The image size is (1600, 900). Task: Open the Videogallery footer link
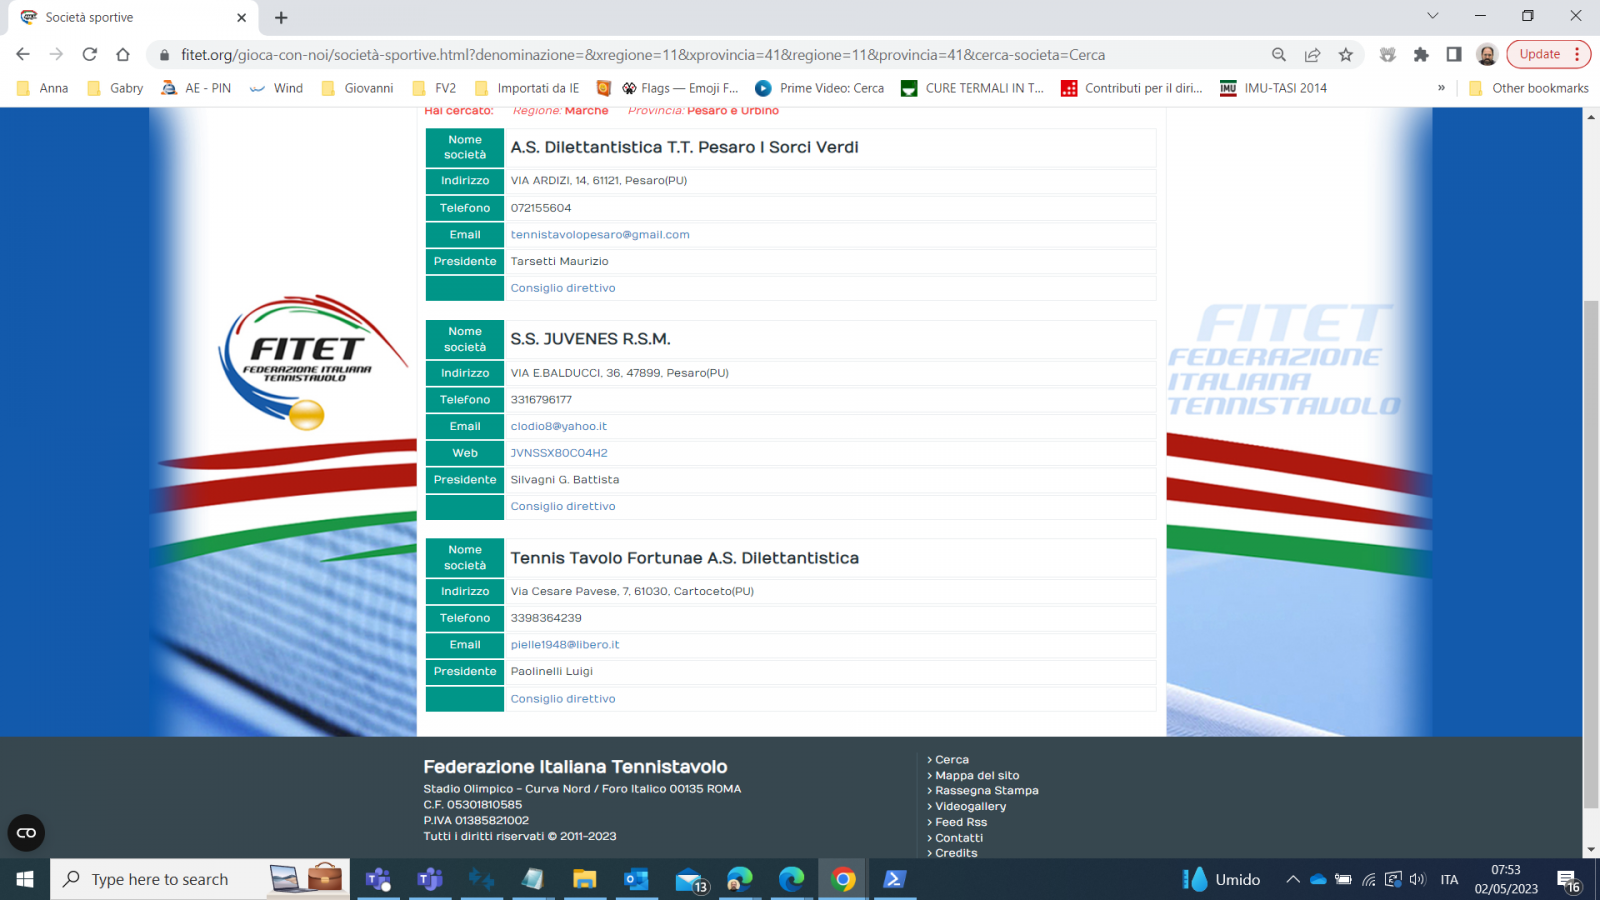click(970, 807)
